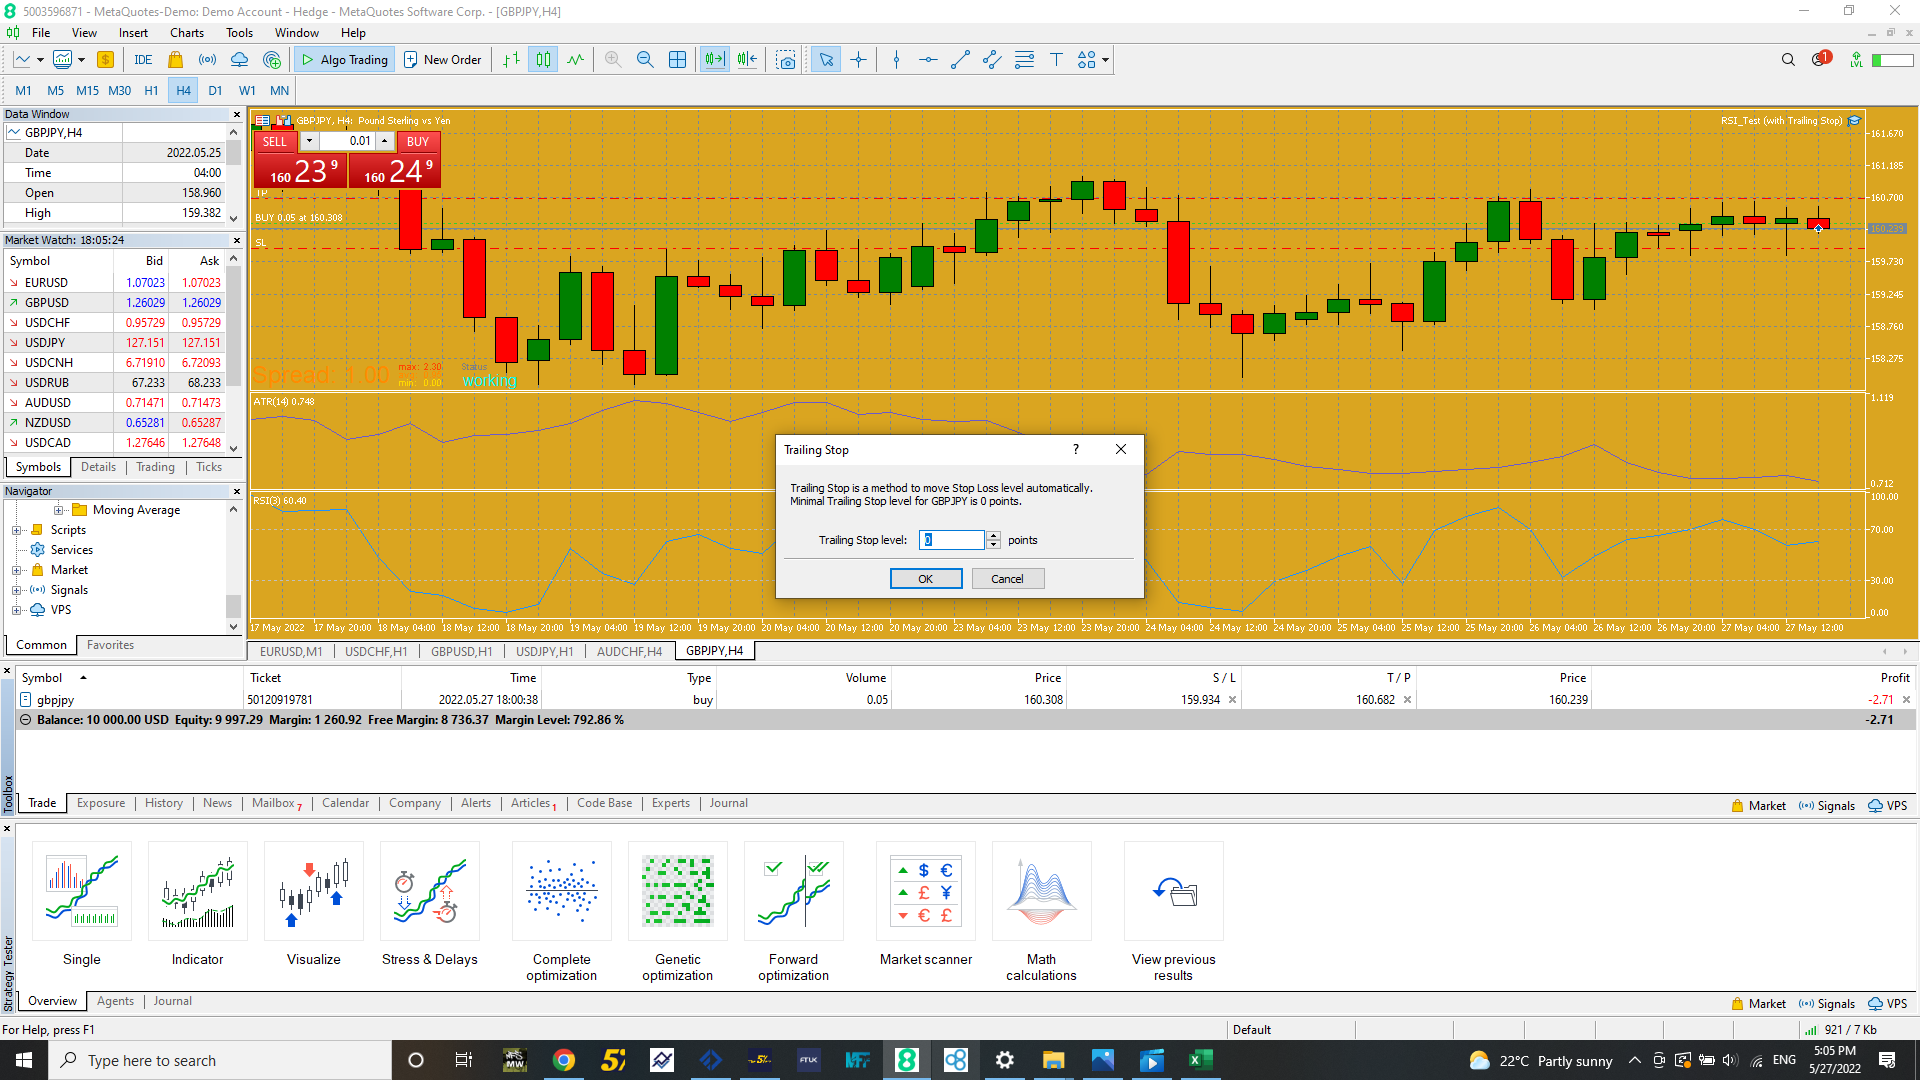Open help in the Trailing Stop dialog
This screenshot has height=1080, width=1920.
tap(1076, 450)
